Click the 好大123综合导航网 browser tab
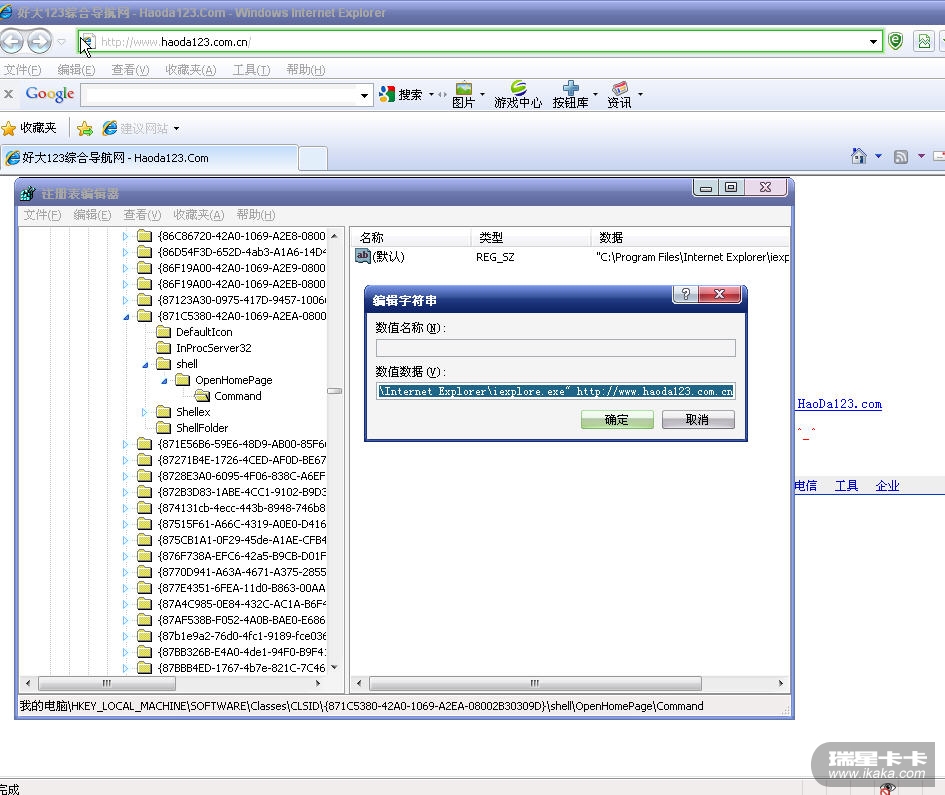Viewport: 945px width, 795px height. tap(149, 158)
